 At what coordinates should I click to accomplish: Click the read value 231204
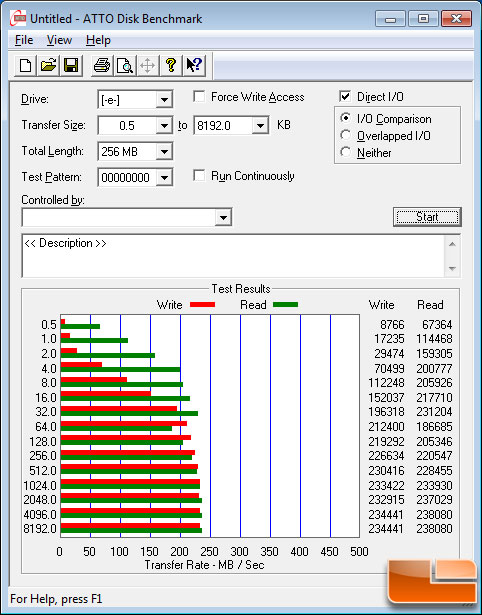tap(434, 412)
